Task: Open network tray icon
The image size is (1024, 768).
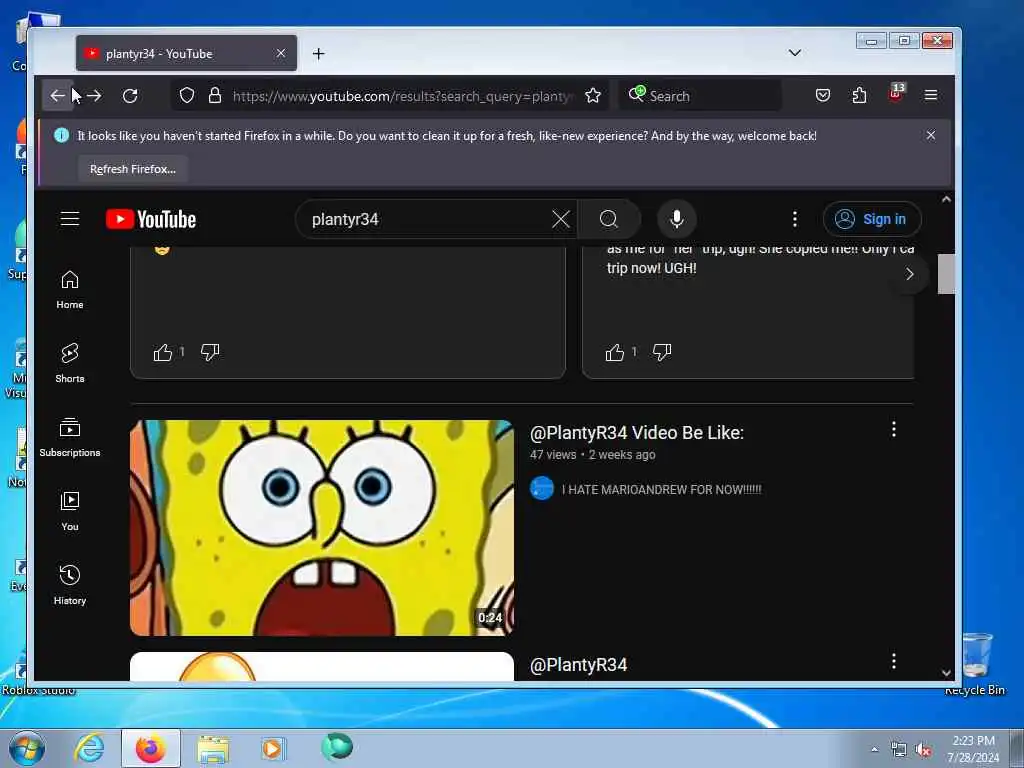Action: 899,750
